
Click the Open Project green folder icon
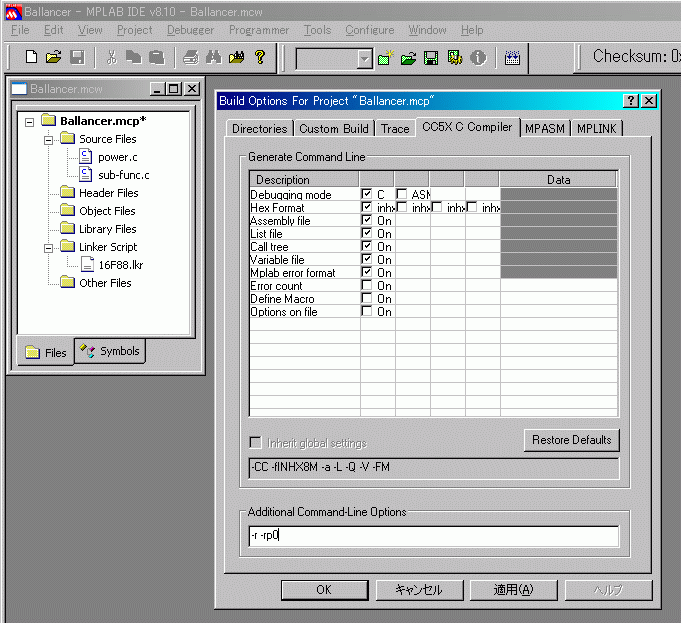point(408,58)
